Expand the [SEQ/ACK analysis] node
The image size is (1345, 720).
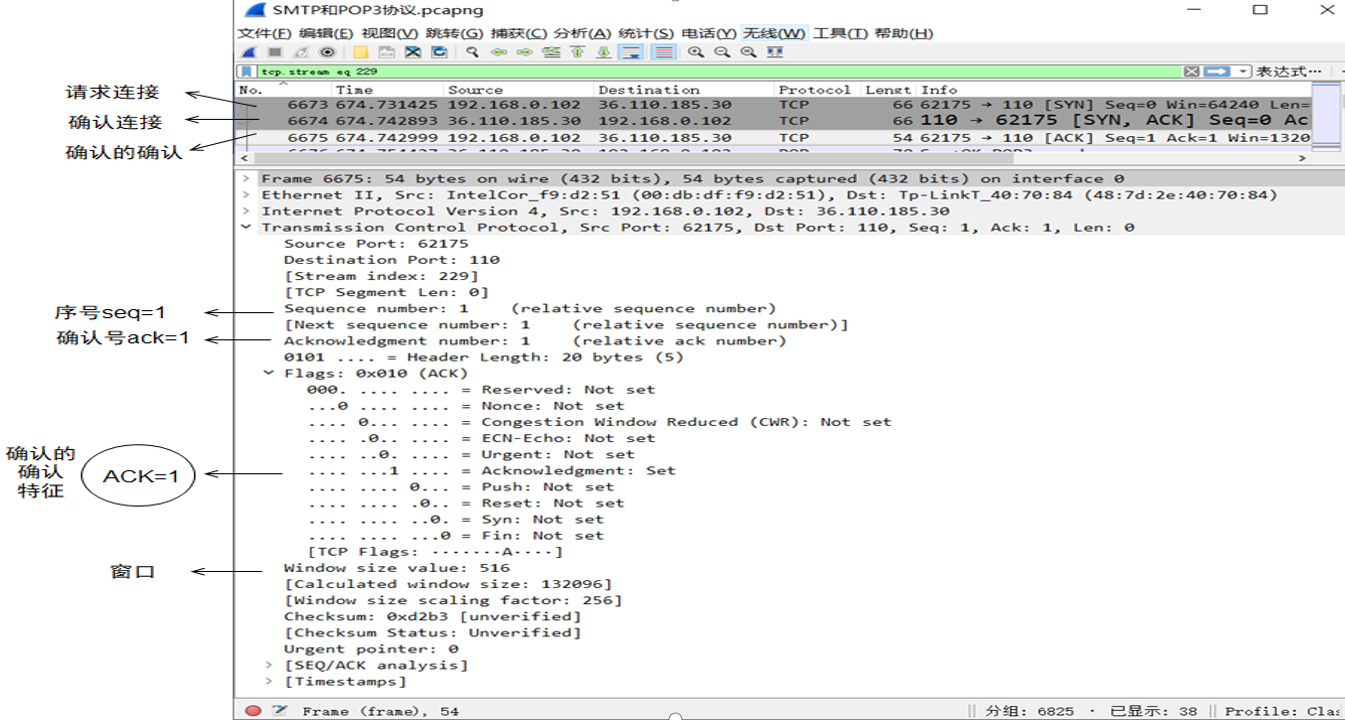[269, 665]
